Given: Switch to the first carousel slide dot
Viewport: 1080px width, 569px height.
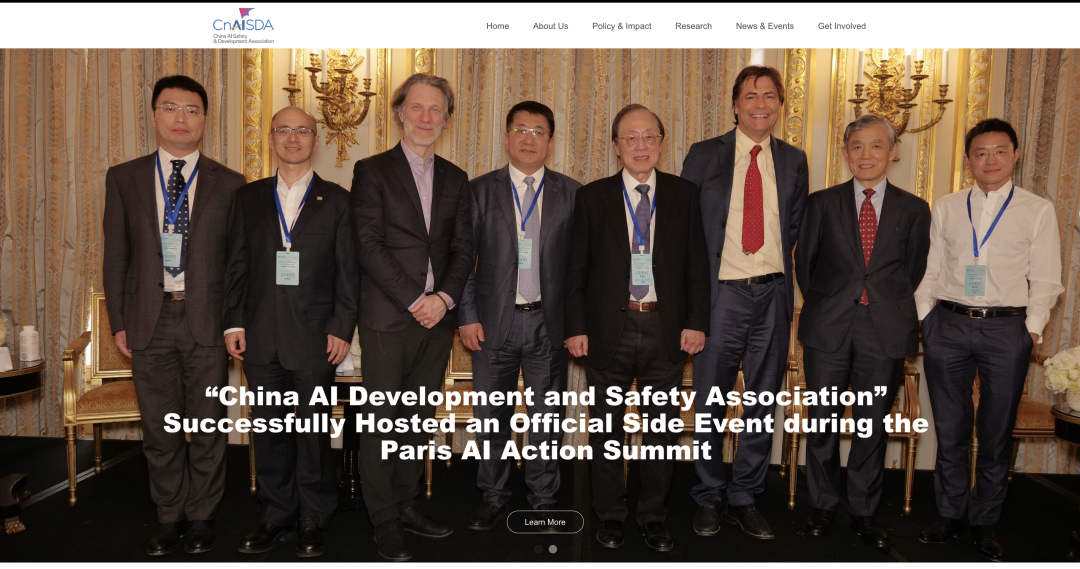Looking at the screenshot, I should tap(539, 549).
